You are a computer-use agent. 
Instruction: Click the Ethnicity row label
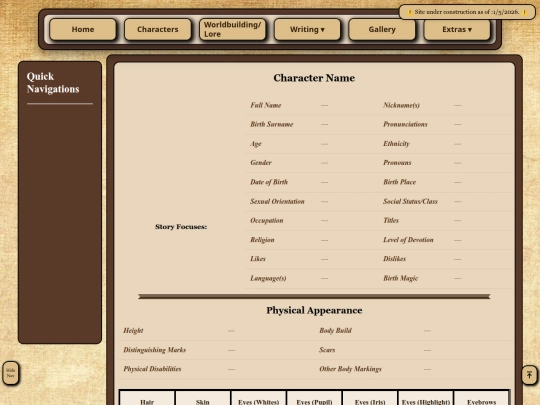tap(396, 144)
